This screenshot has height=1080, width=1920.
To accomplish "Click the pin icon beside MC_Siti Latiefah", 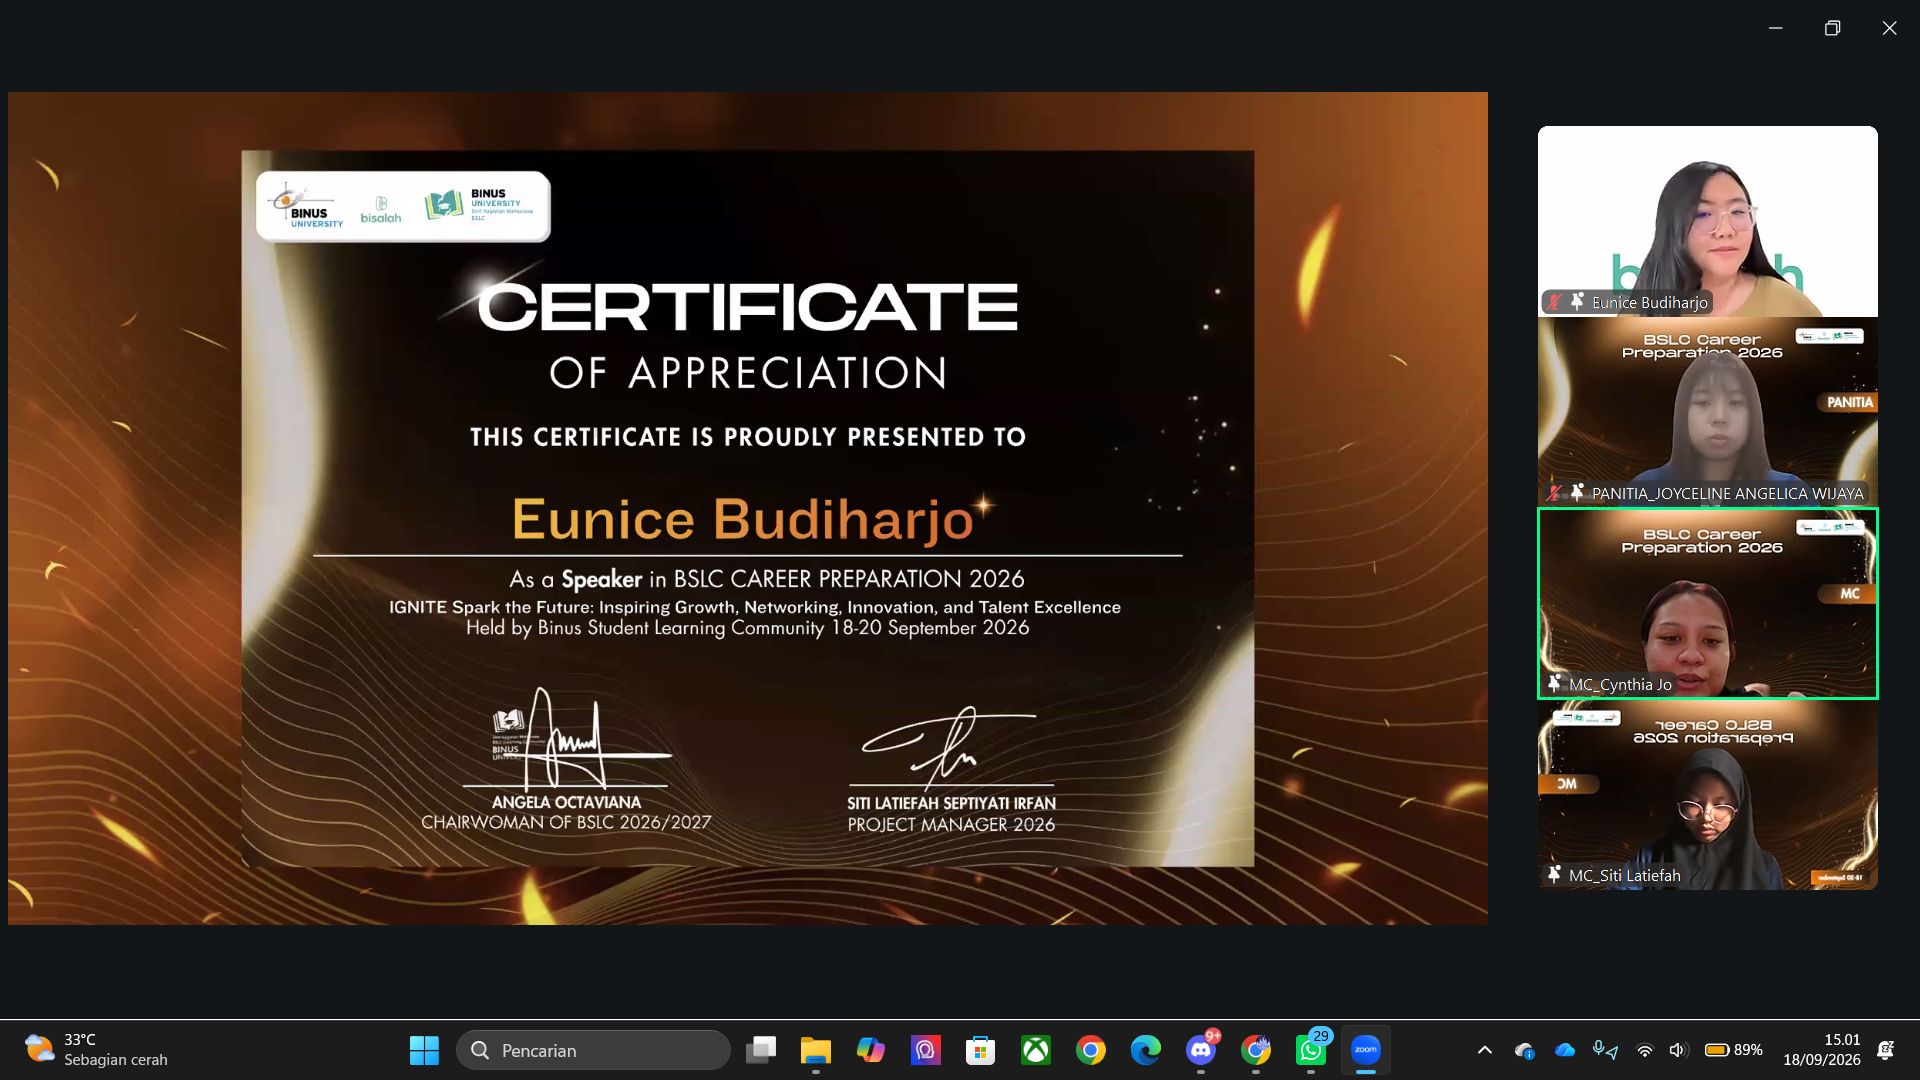I will click(1554, 874).
